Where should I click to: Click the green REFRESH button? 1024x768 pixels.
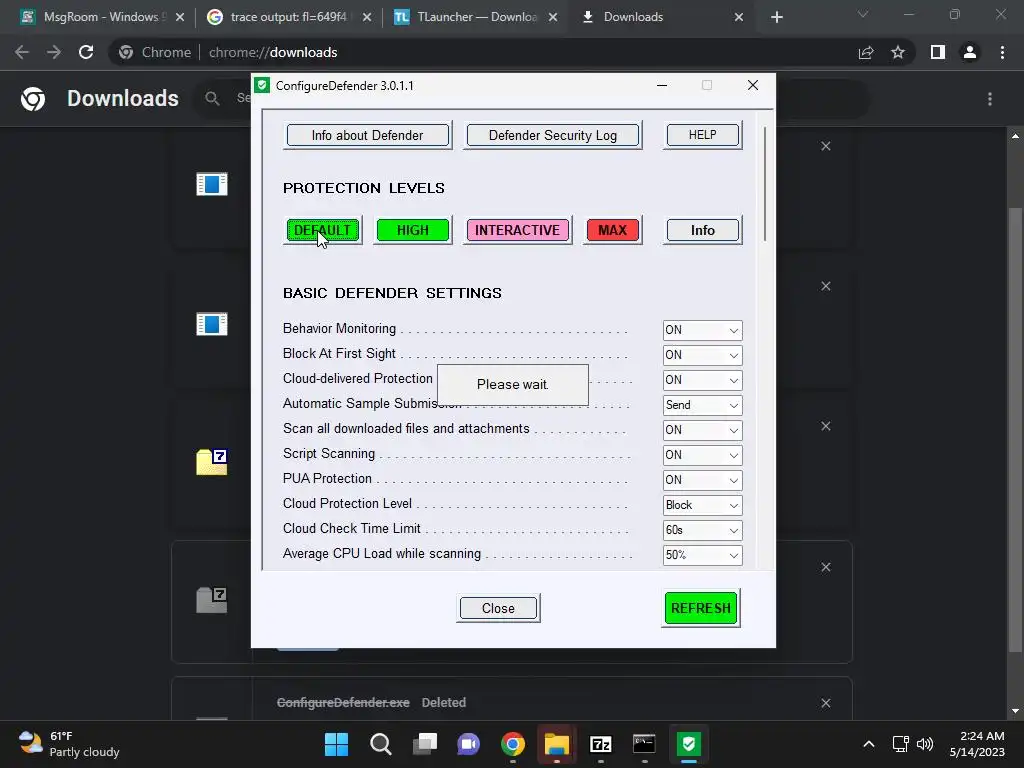[x=701, y=608]
